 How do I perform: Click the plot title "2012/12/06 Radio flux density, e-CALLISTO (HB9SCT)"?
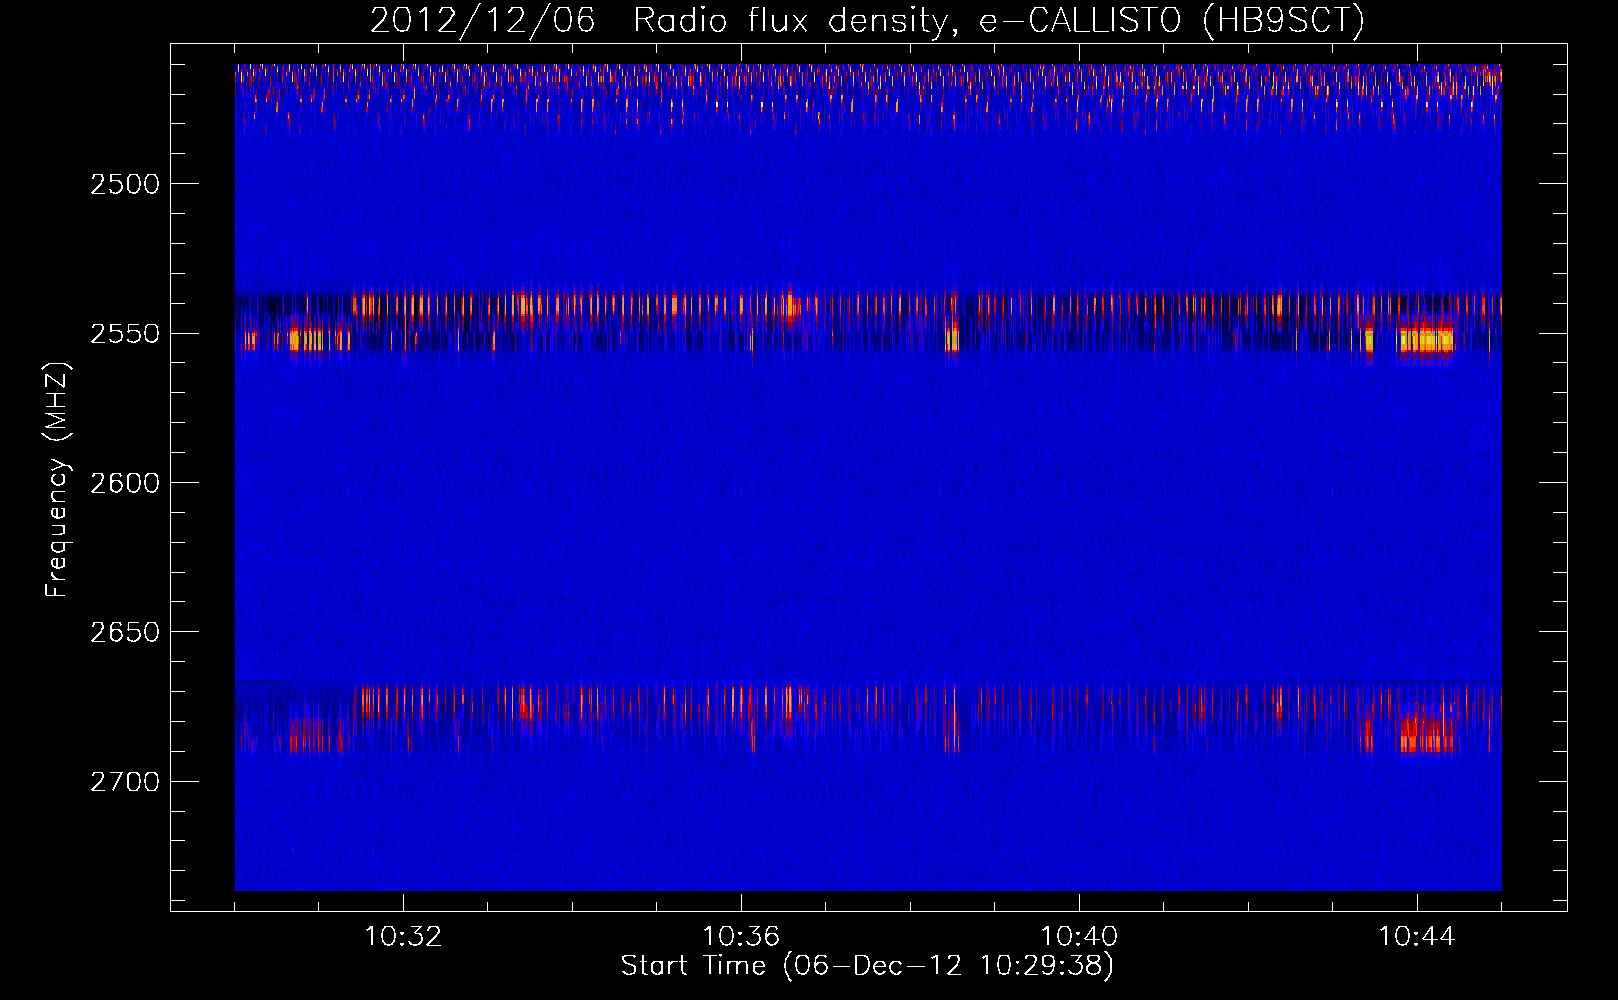pos(867,20)
